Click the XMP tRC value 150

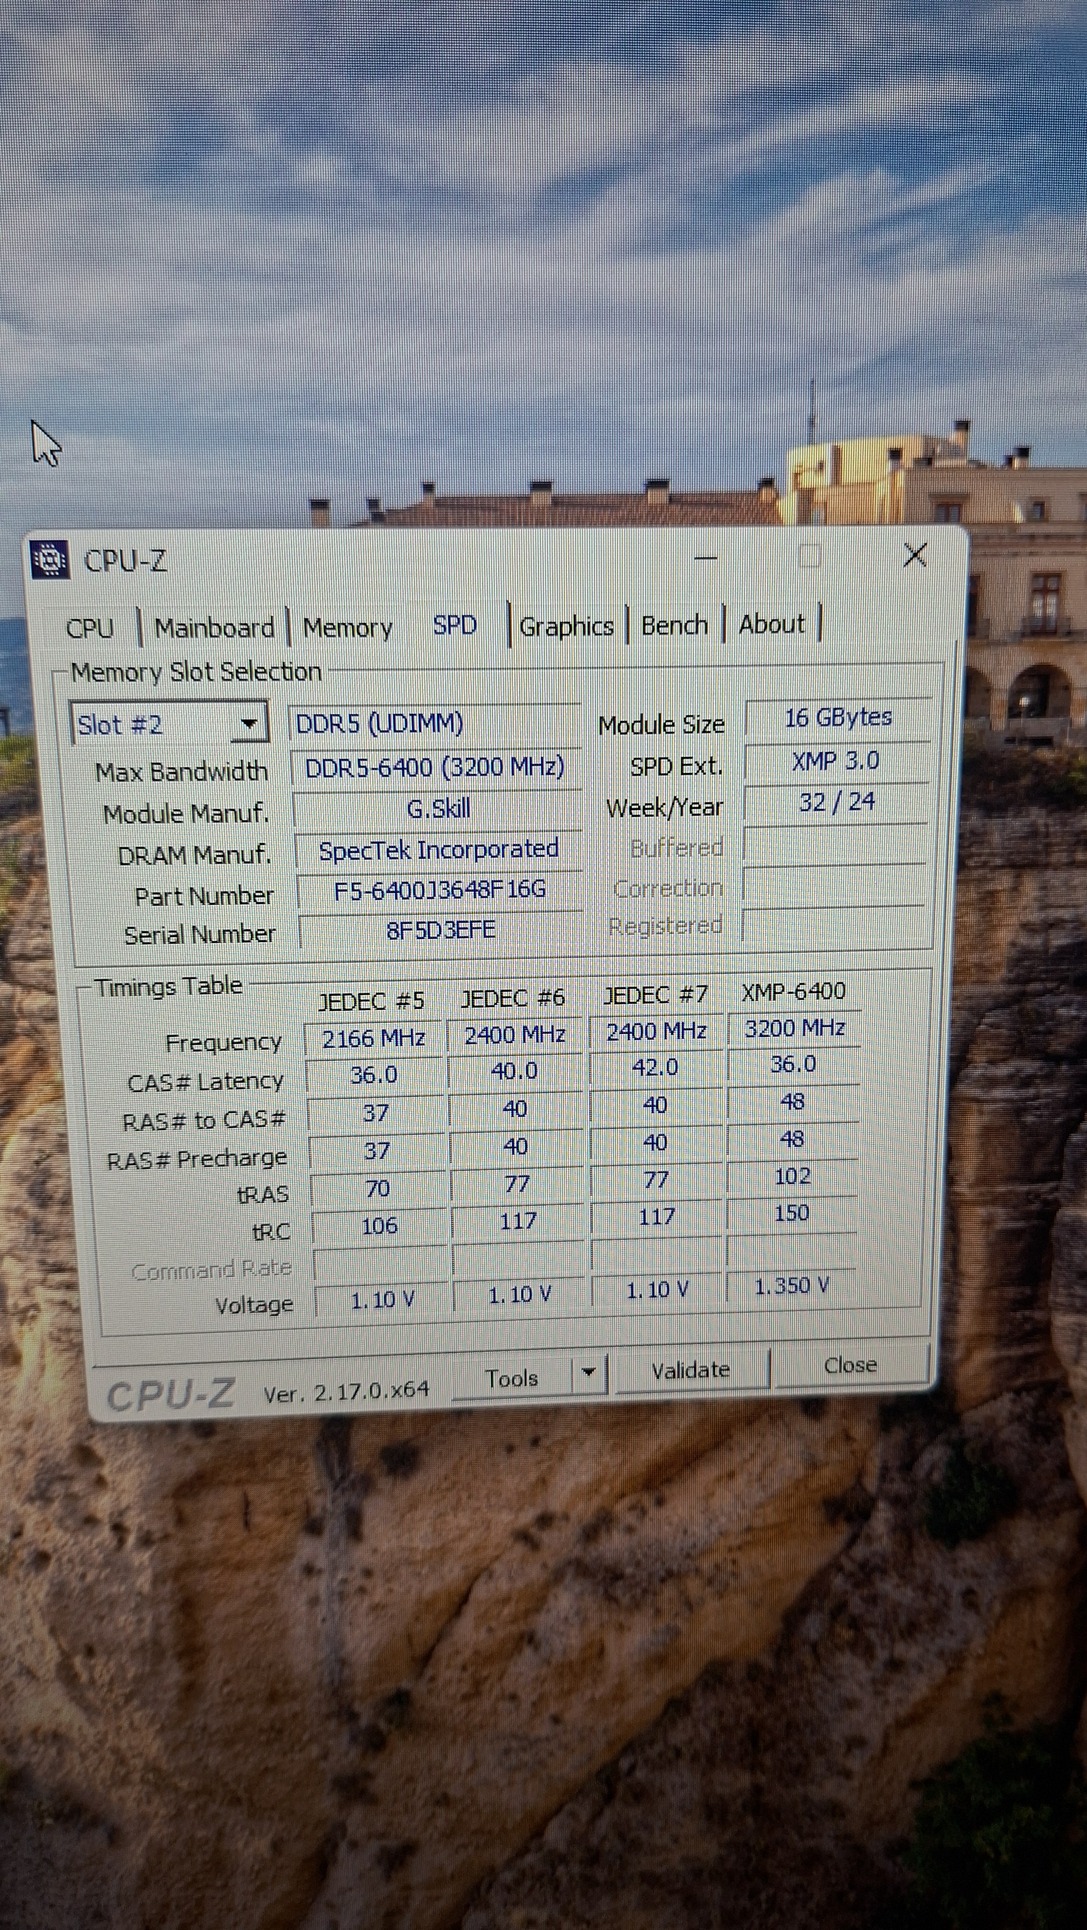click(792, 1213)
